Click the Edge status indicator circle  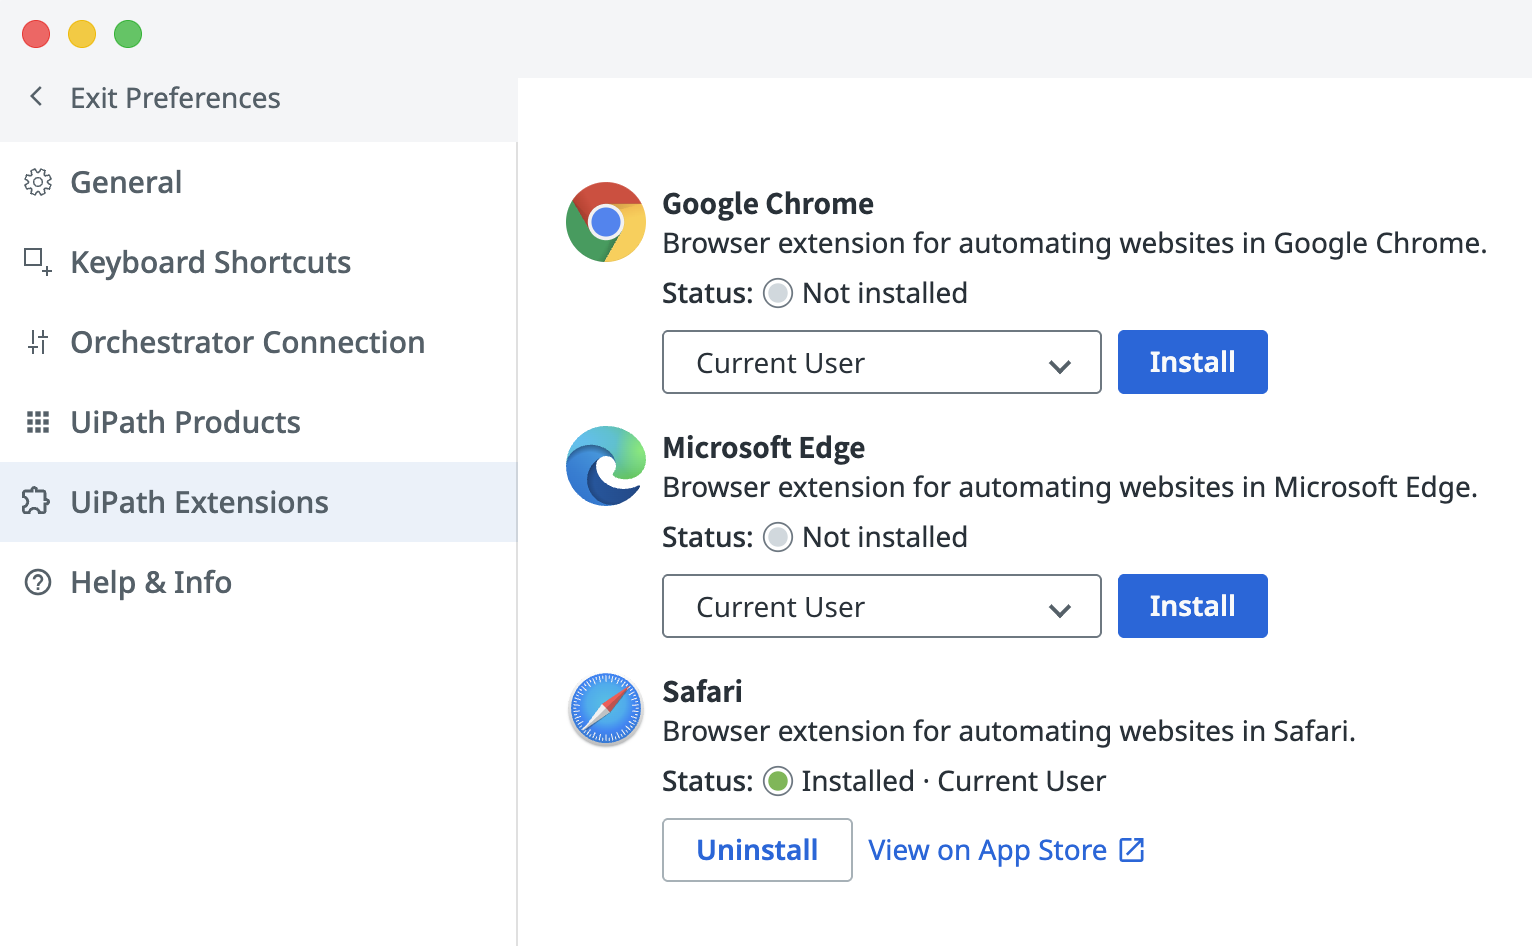pos(777,537)
